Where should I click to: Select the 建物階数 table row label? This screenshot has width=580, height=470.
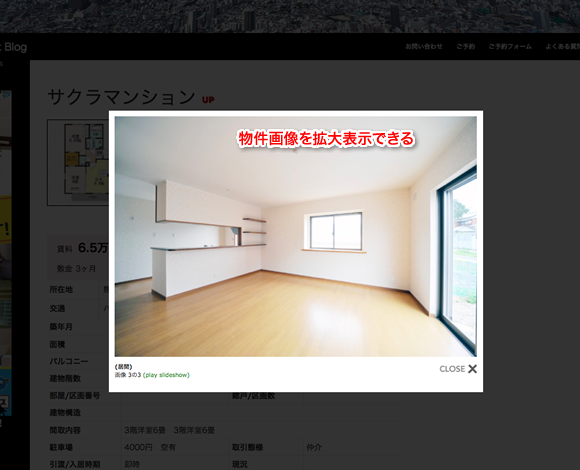point(65,378)
